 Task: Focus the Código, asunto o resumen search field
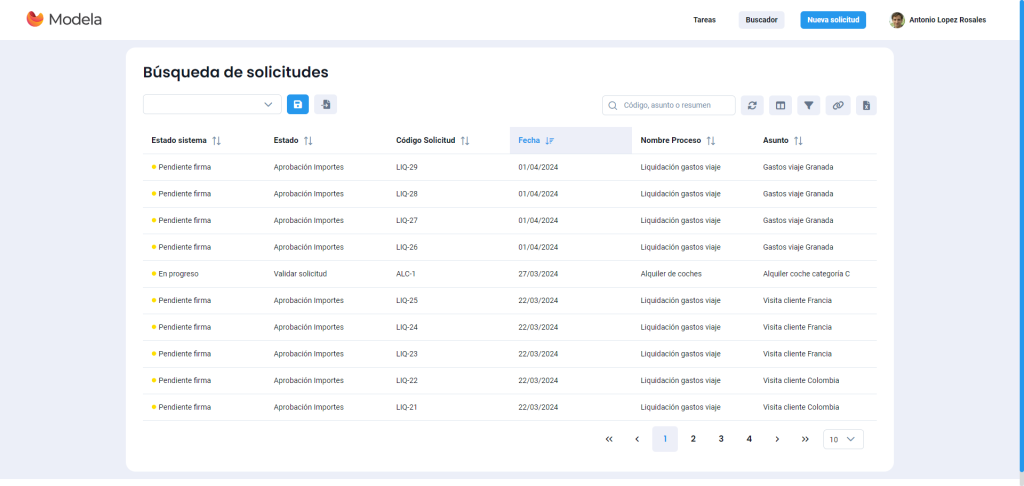[x=675, y=105]
